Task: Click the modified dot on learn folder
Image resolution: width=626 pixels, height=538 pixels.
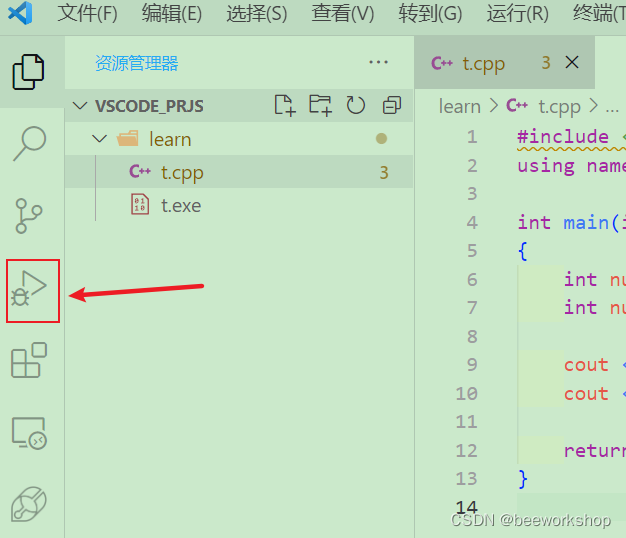Action: click(381, 138)
